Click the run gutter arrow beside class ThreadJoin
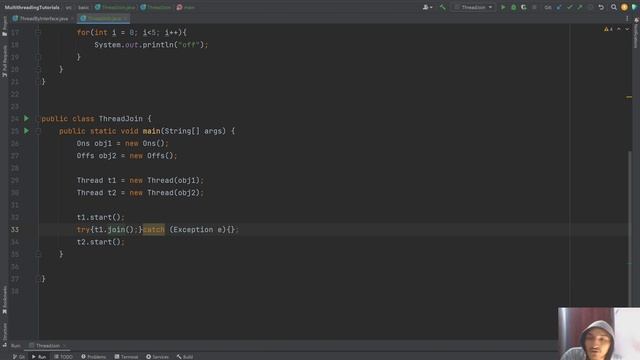 point(27,118)
